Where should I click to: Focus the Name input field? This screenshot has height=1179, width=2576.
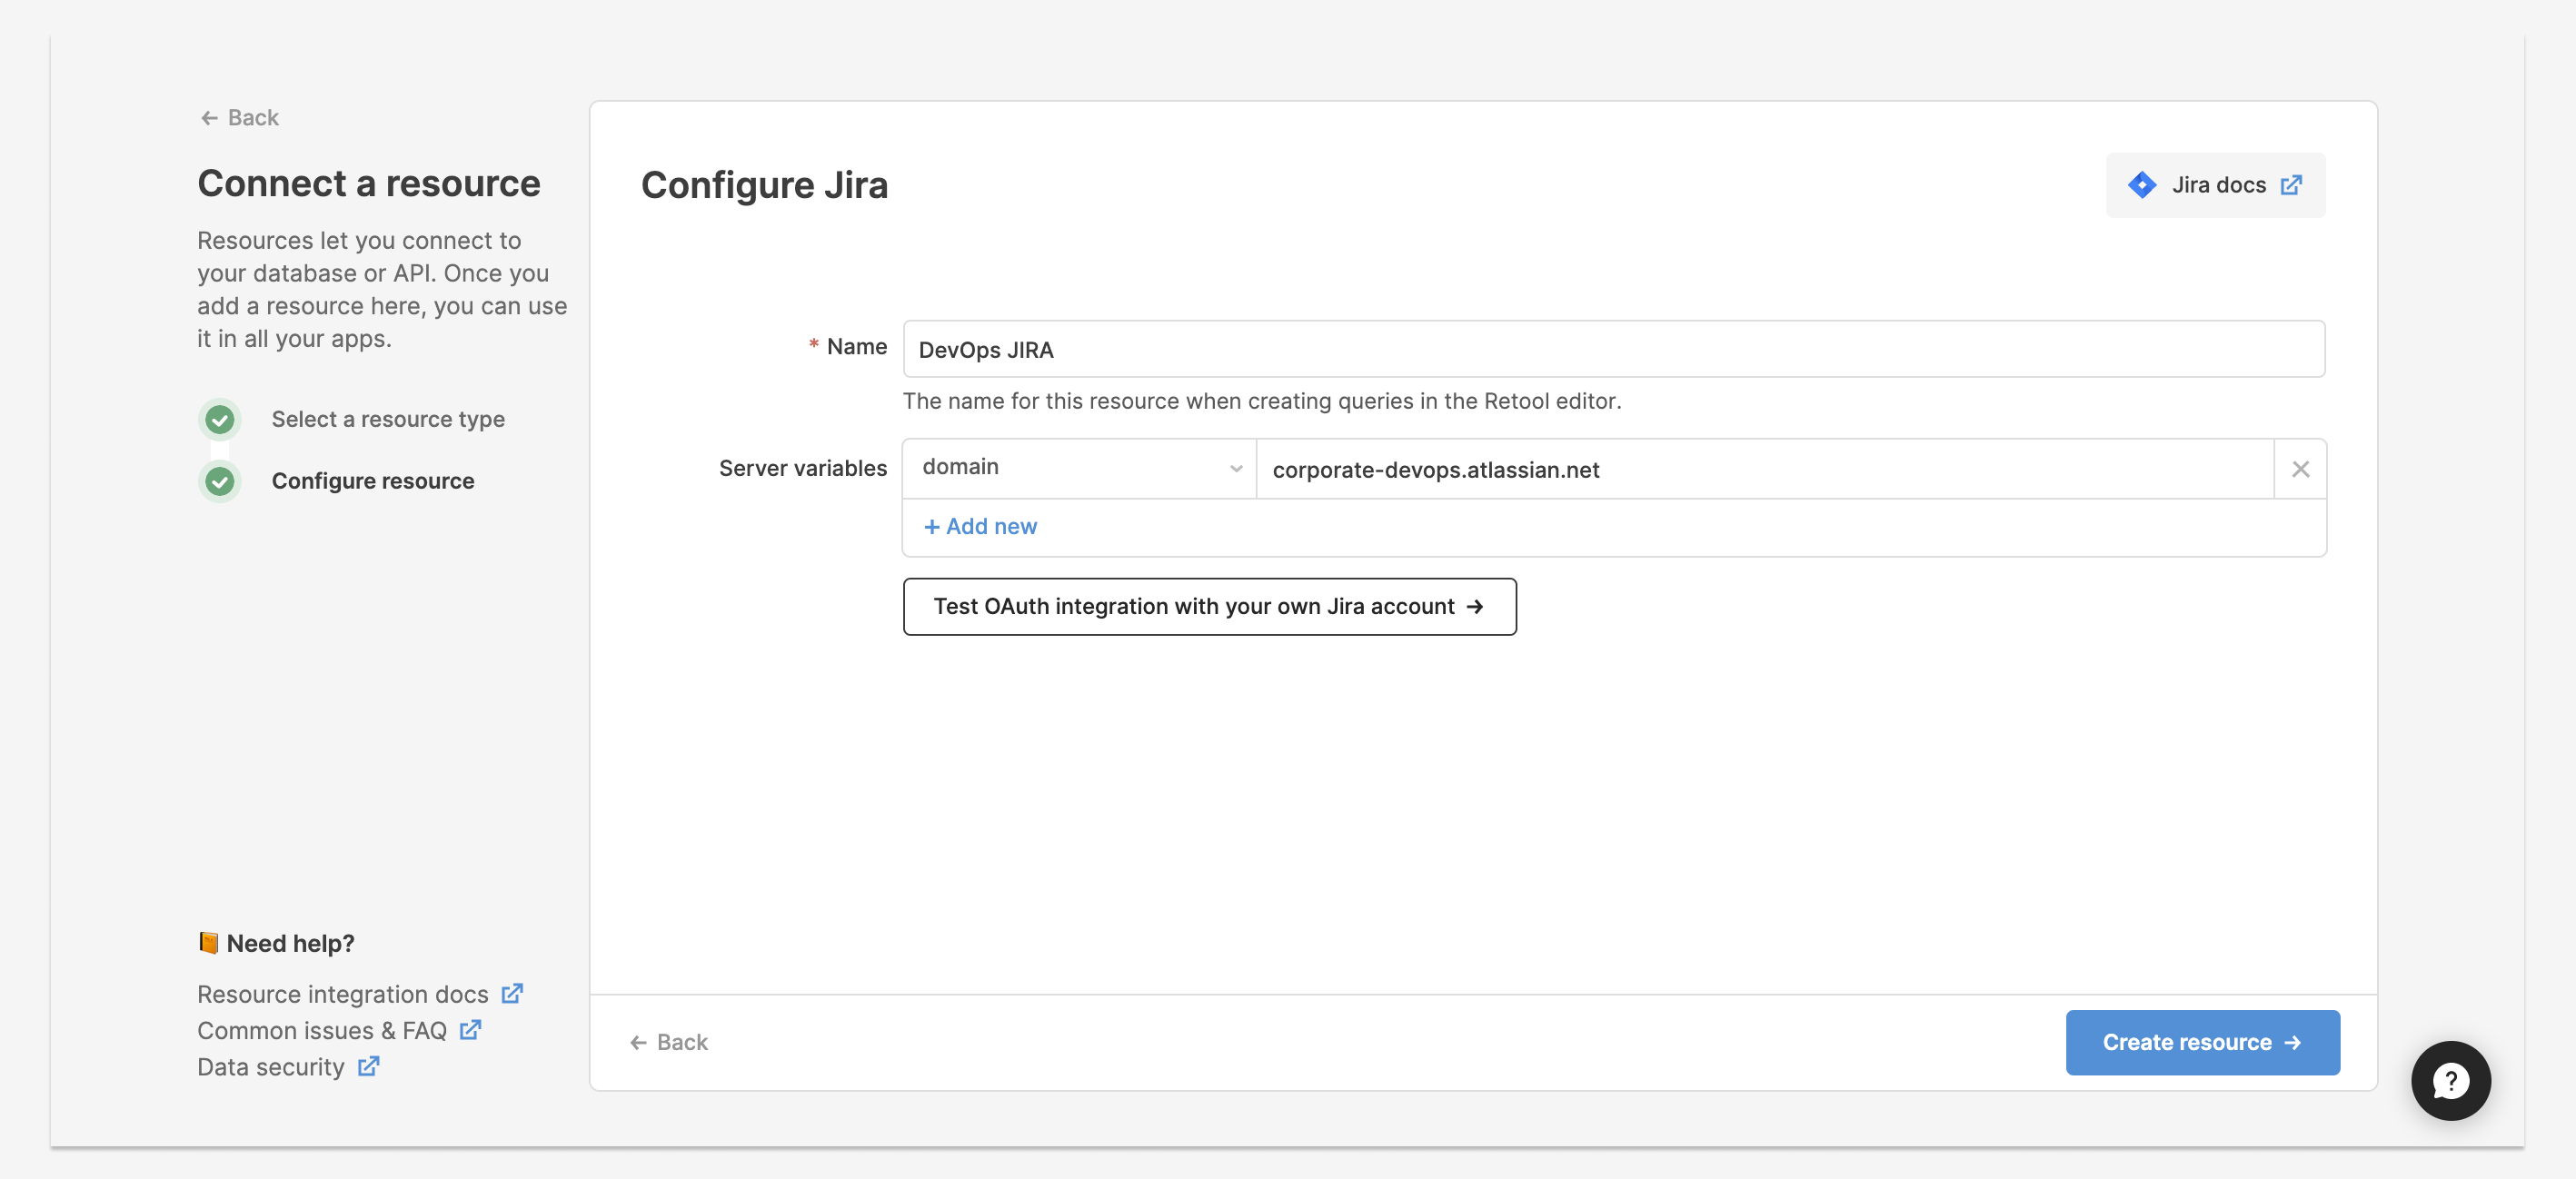1613,349
